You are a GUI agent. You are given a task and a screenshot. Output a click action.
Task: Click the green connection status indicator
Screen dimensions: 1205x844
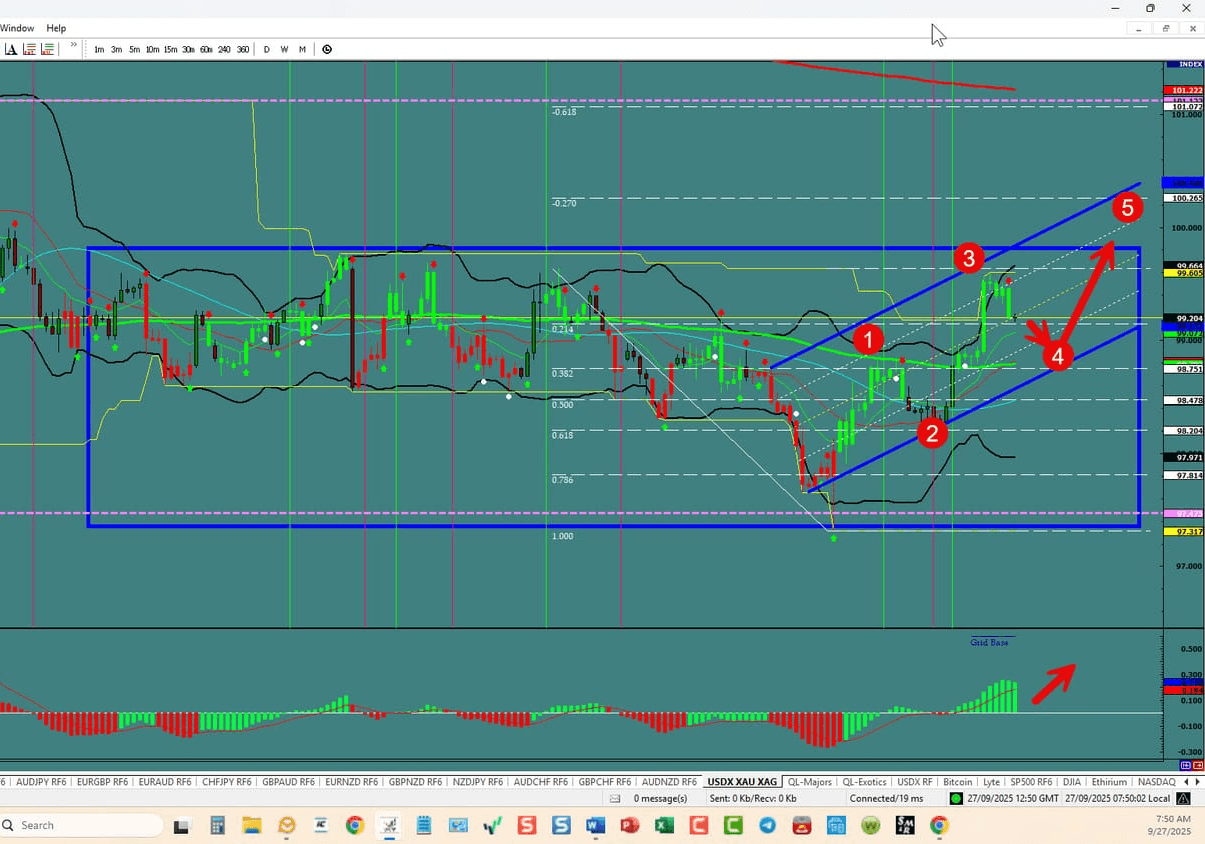tap(955, 797)
